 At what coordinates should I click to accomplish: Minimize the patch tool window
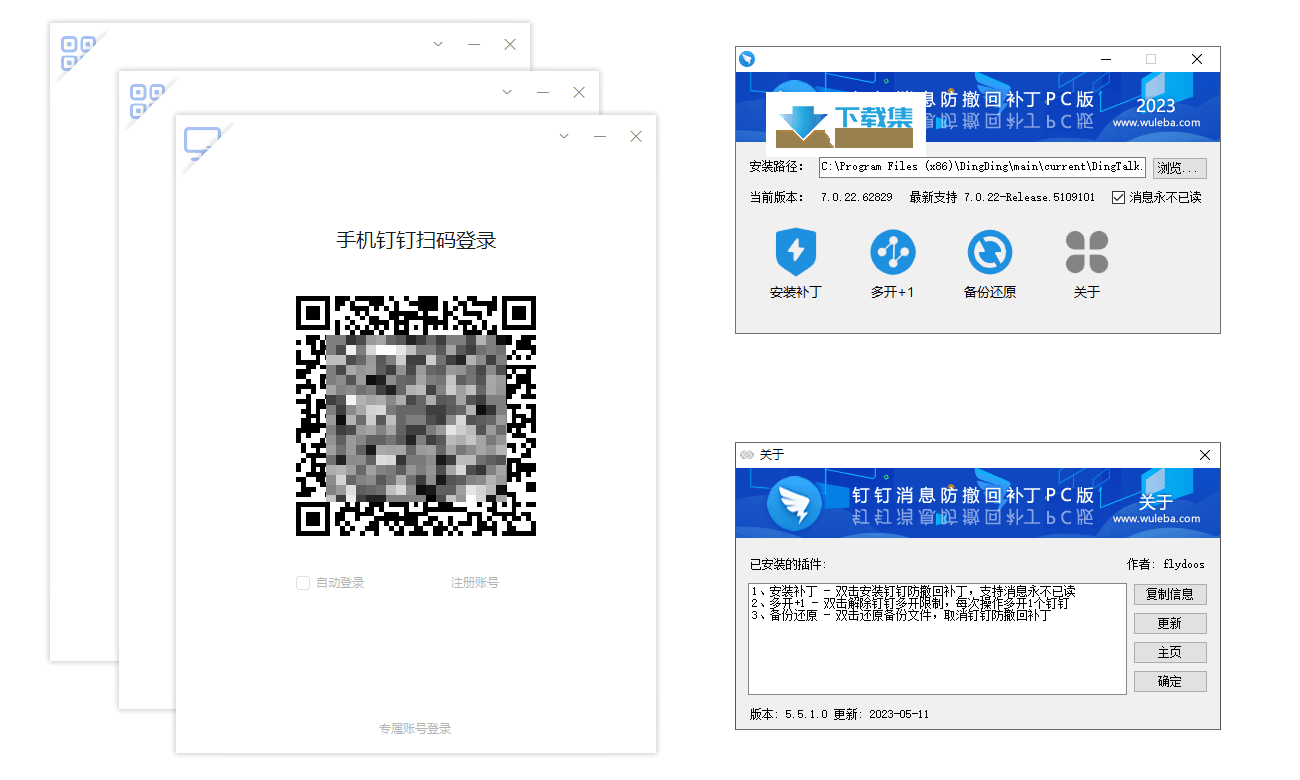[x=1105, y=59]
